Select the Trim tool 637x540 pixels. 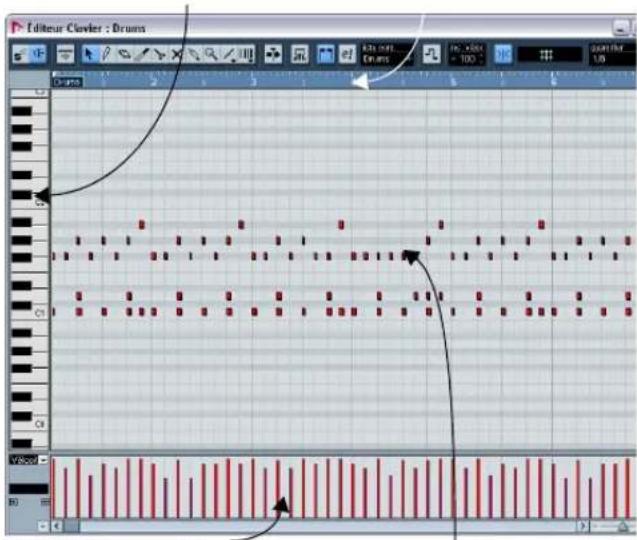click(x=143, y=54)
